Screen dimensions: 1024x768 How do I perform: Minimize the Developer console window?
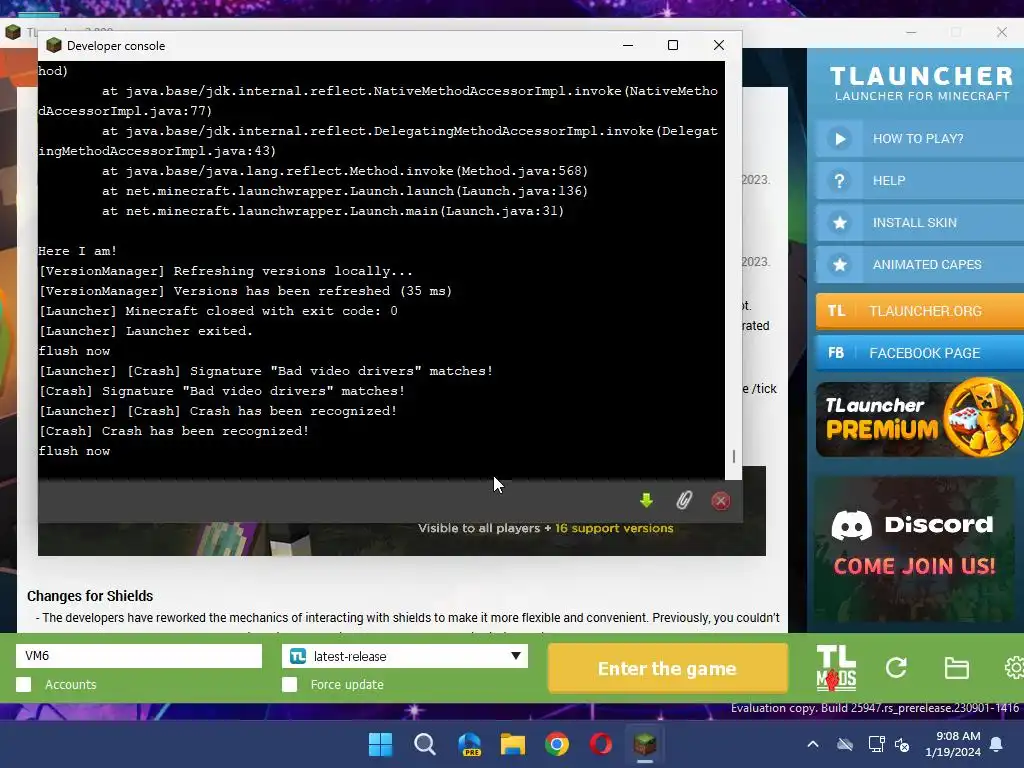[628, 45]
